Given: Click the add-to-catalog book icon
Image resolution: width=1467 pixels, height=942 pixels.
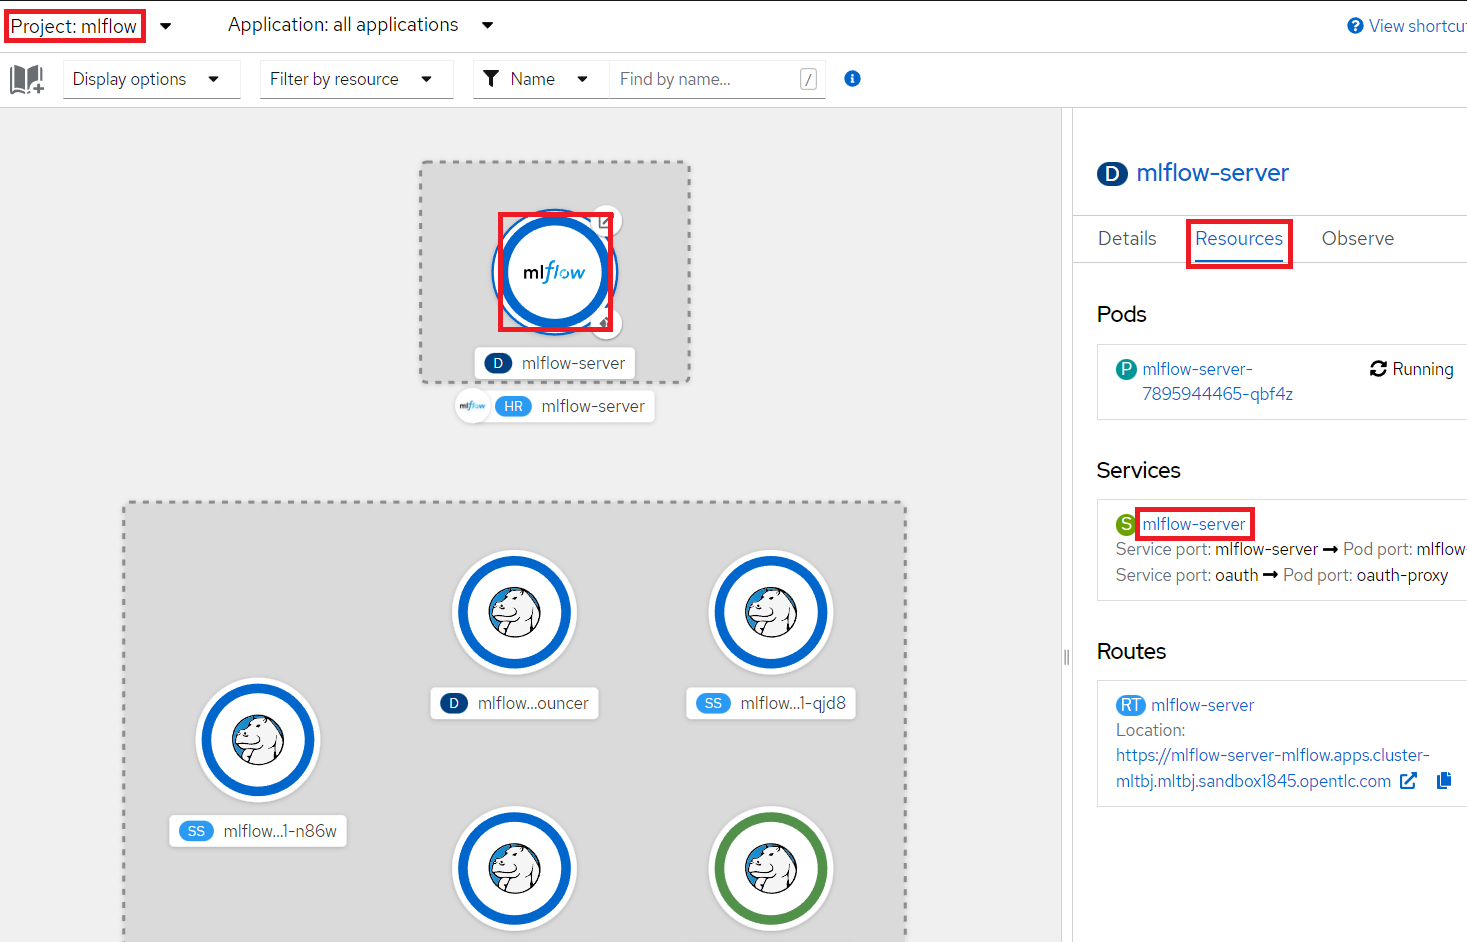Looking at the screenshot, I should 27,79.
